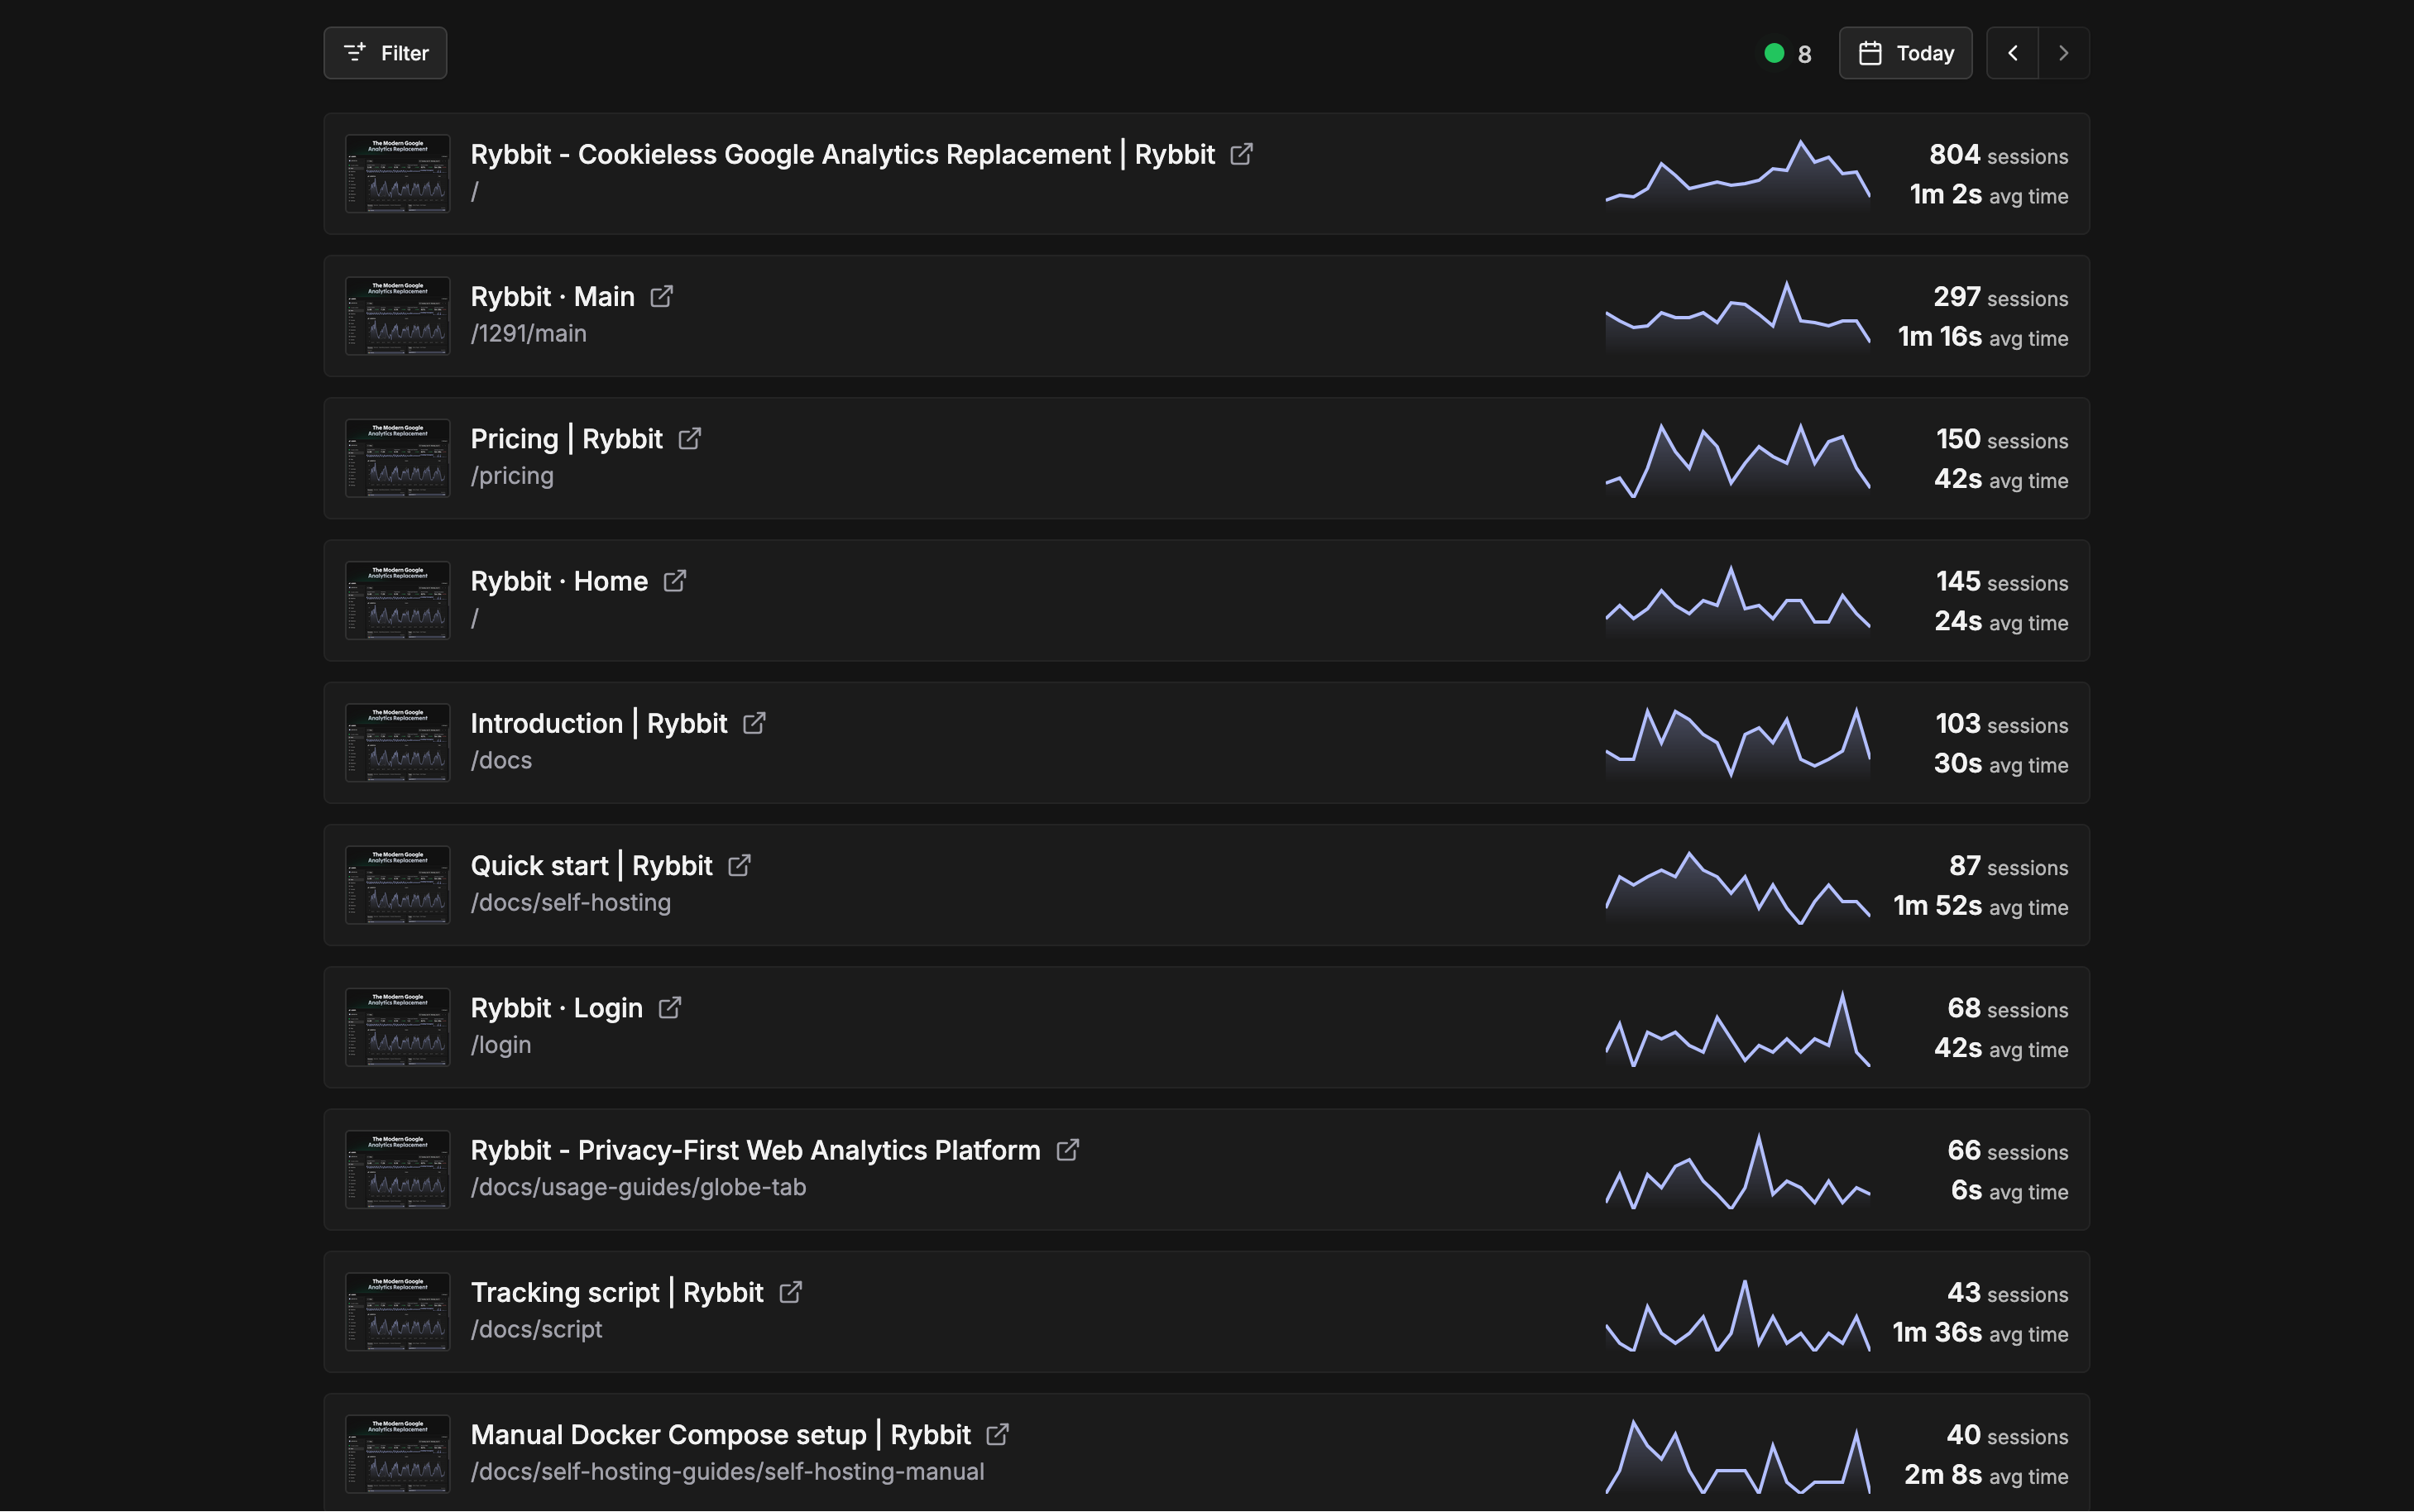Click sparkline chart for the /docs/script row
This screenshot has height=1512, width=2414.
(x=1737, y=1314)
